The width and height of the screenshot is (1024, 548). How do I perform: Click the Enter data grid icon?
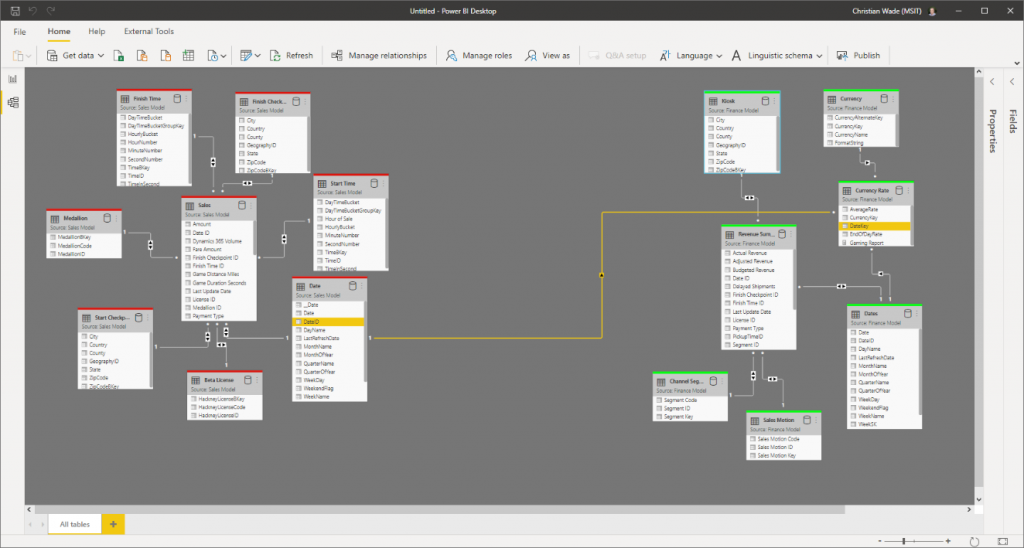pos(188,56)
